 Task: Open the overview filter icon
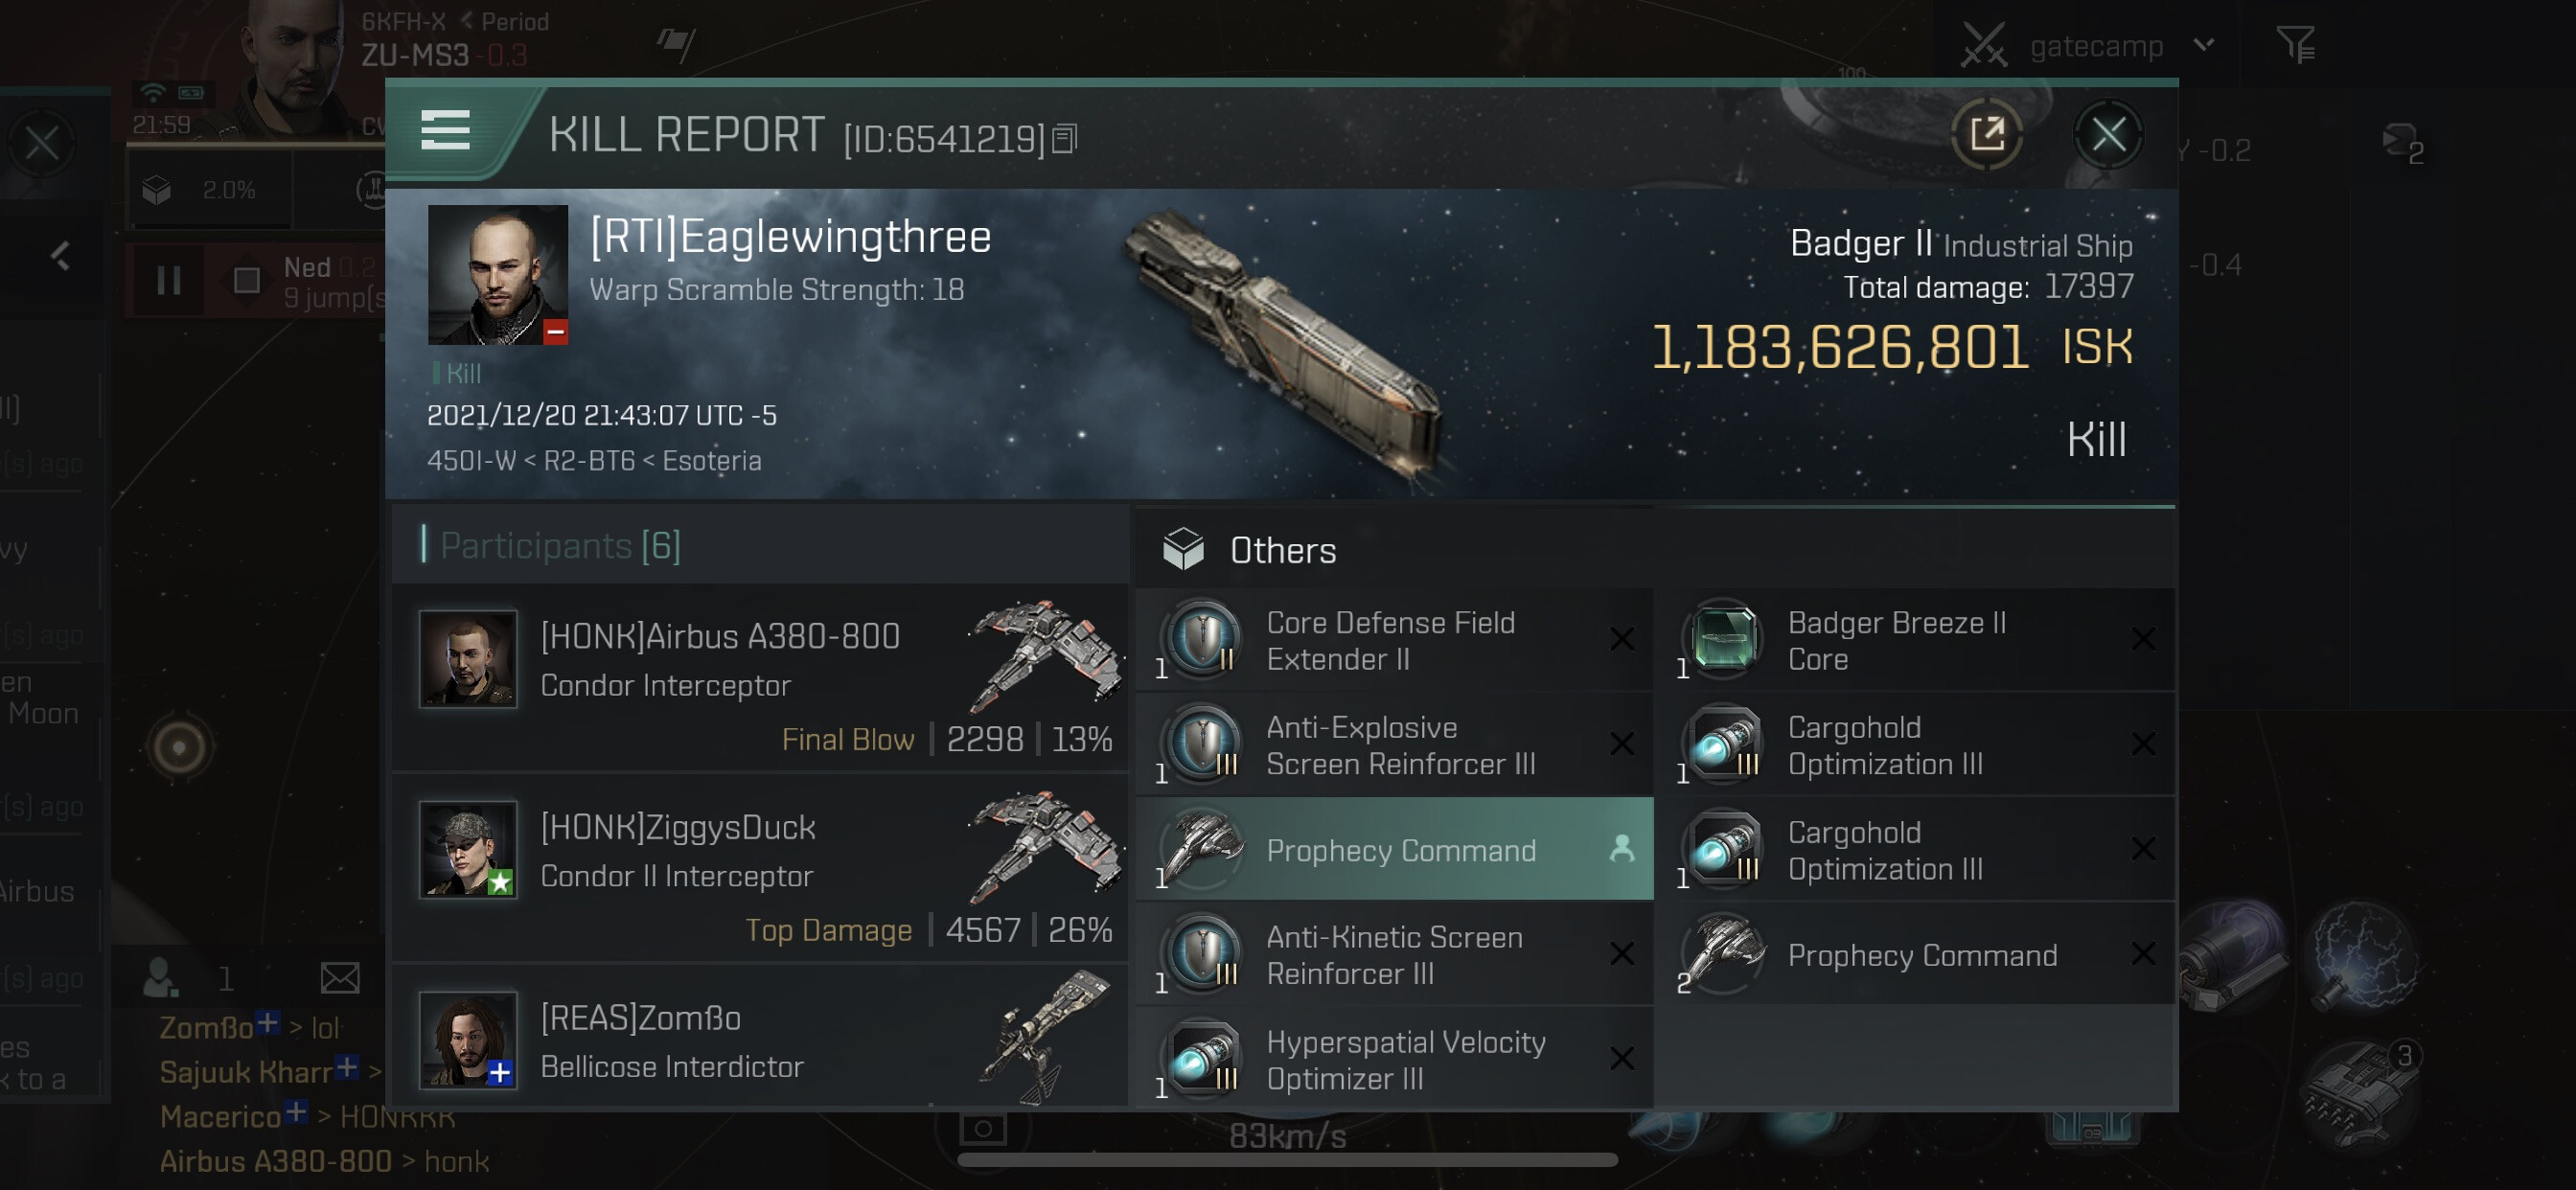pos(2295,45)
